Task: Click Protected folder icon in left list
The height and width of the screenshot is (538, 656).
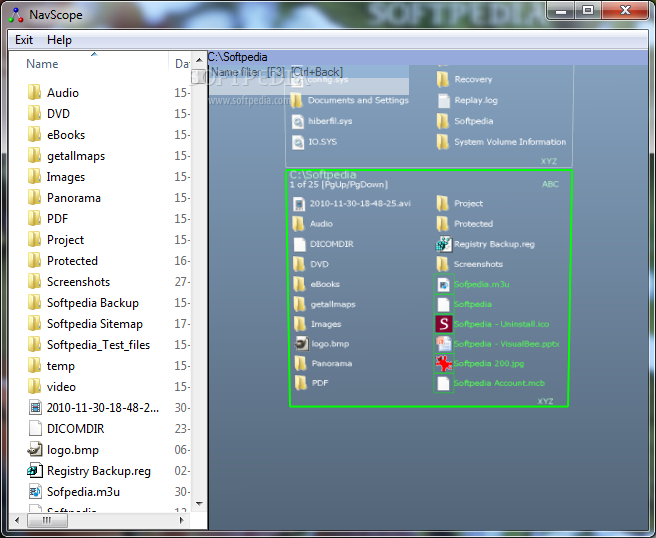Action: click(x=35, y=261)
